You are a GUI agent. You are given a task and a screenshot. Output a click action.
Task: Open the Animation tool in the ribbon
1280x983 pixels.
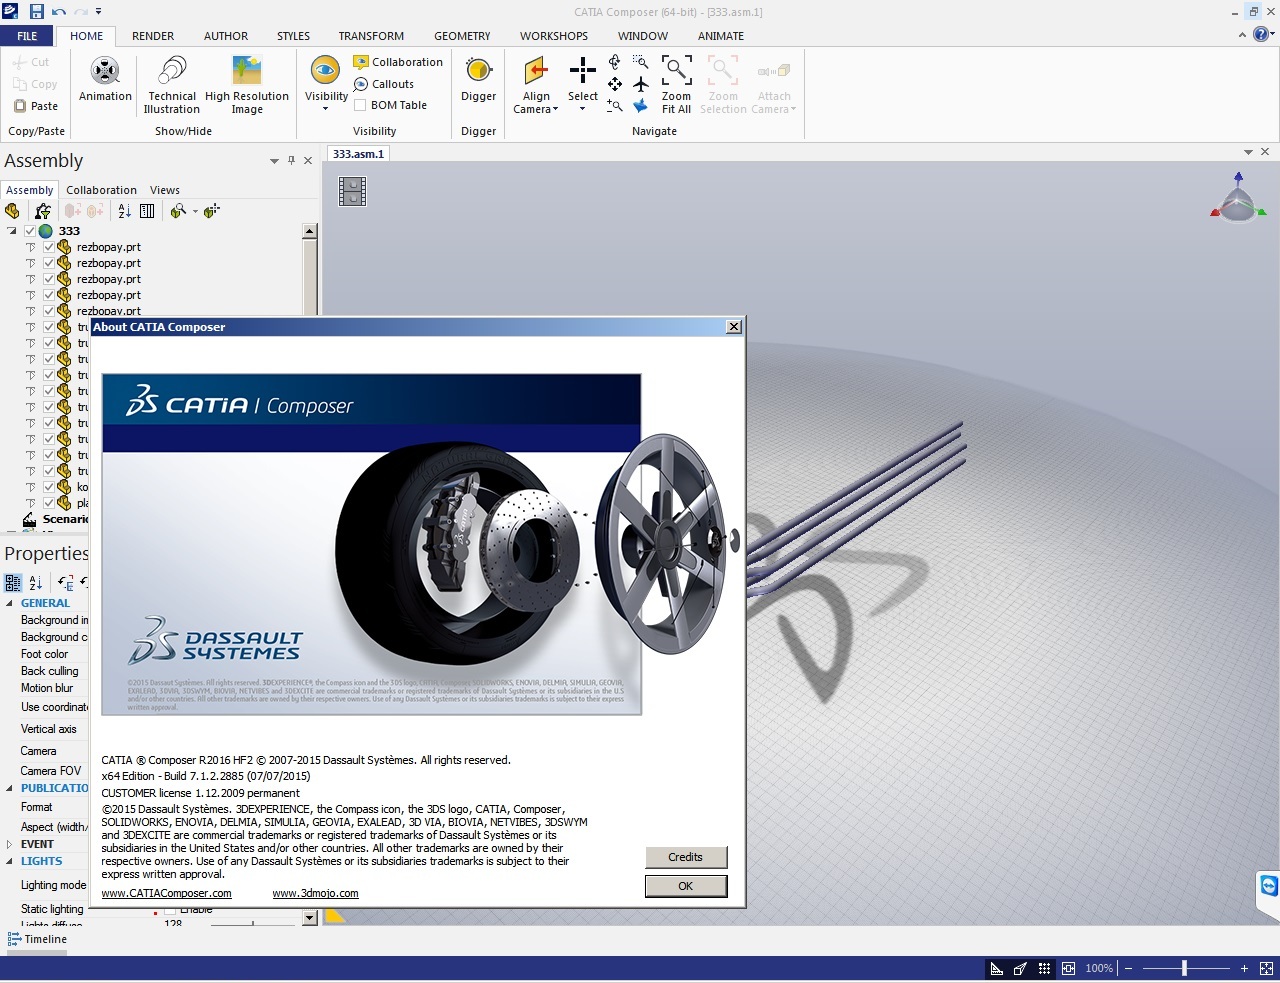click(x=105, y=79)
